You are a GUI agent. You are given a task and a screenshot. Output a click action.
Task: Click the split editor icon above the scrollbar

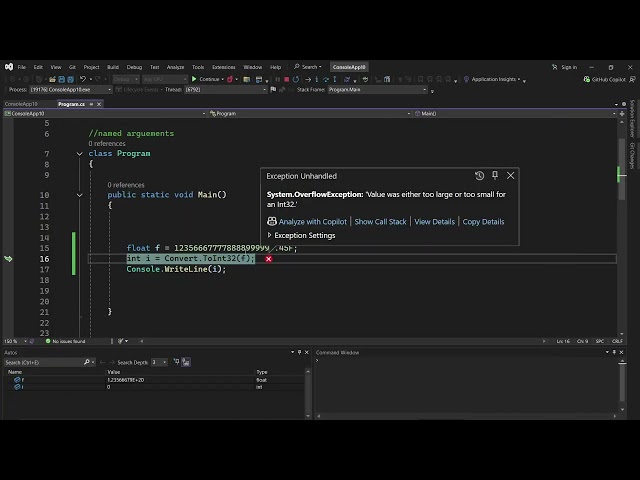click(x=622, y=113)
